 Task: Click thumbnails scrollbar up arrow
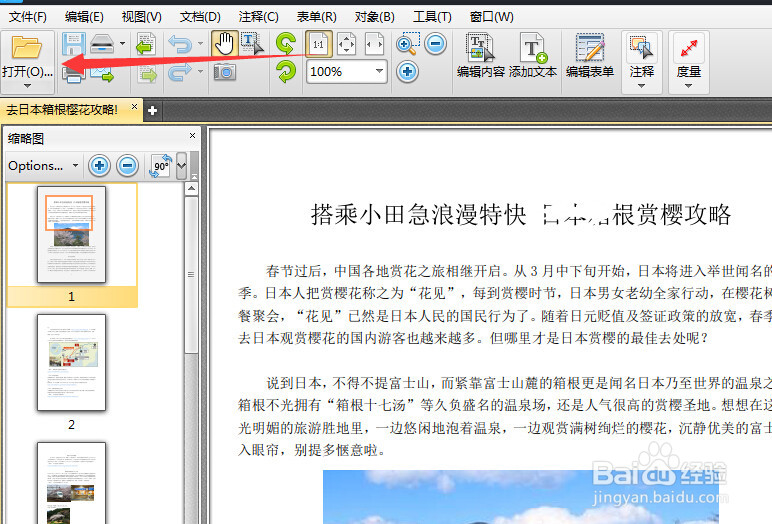pos(192,189)
